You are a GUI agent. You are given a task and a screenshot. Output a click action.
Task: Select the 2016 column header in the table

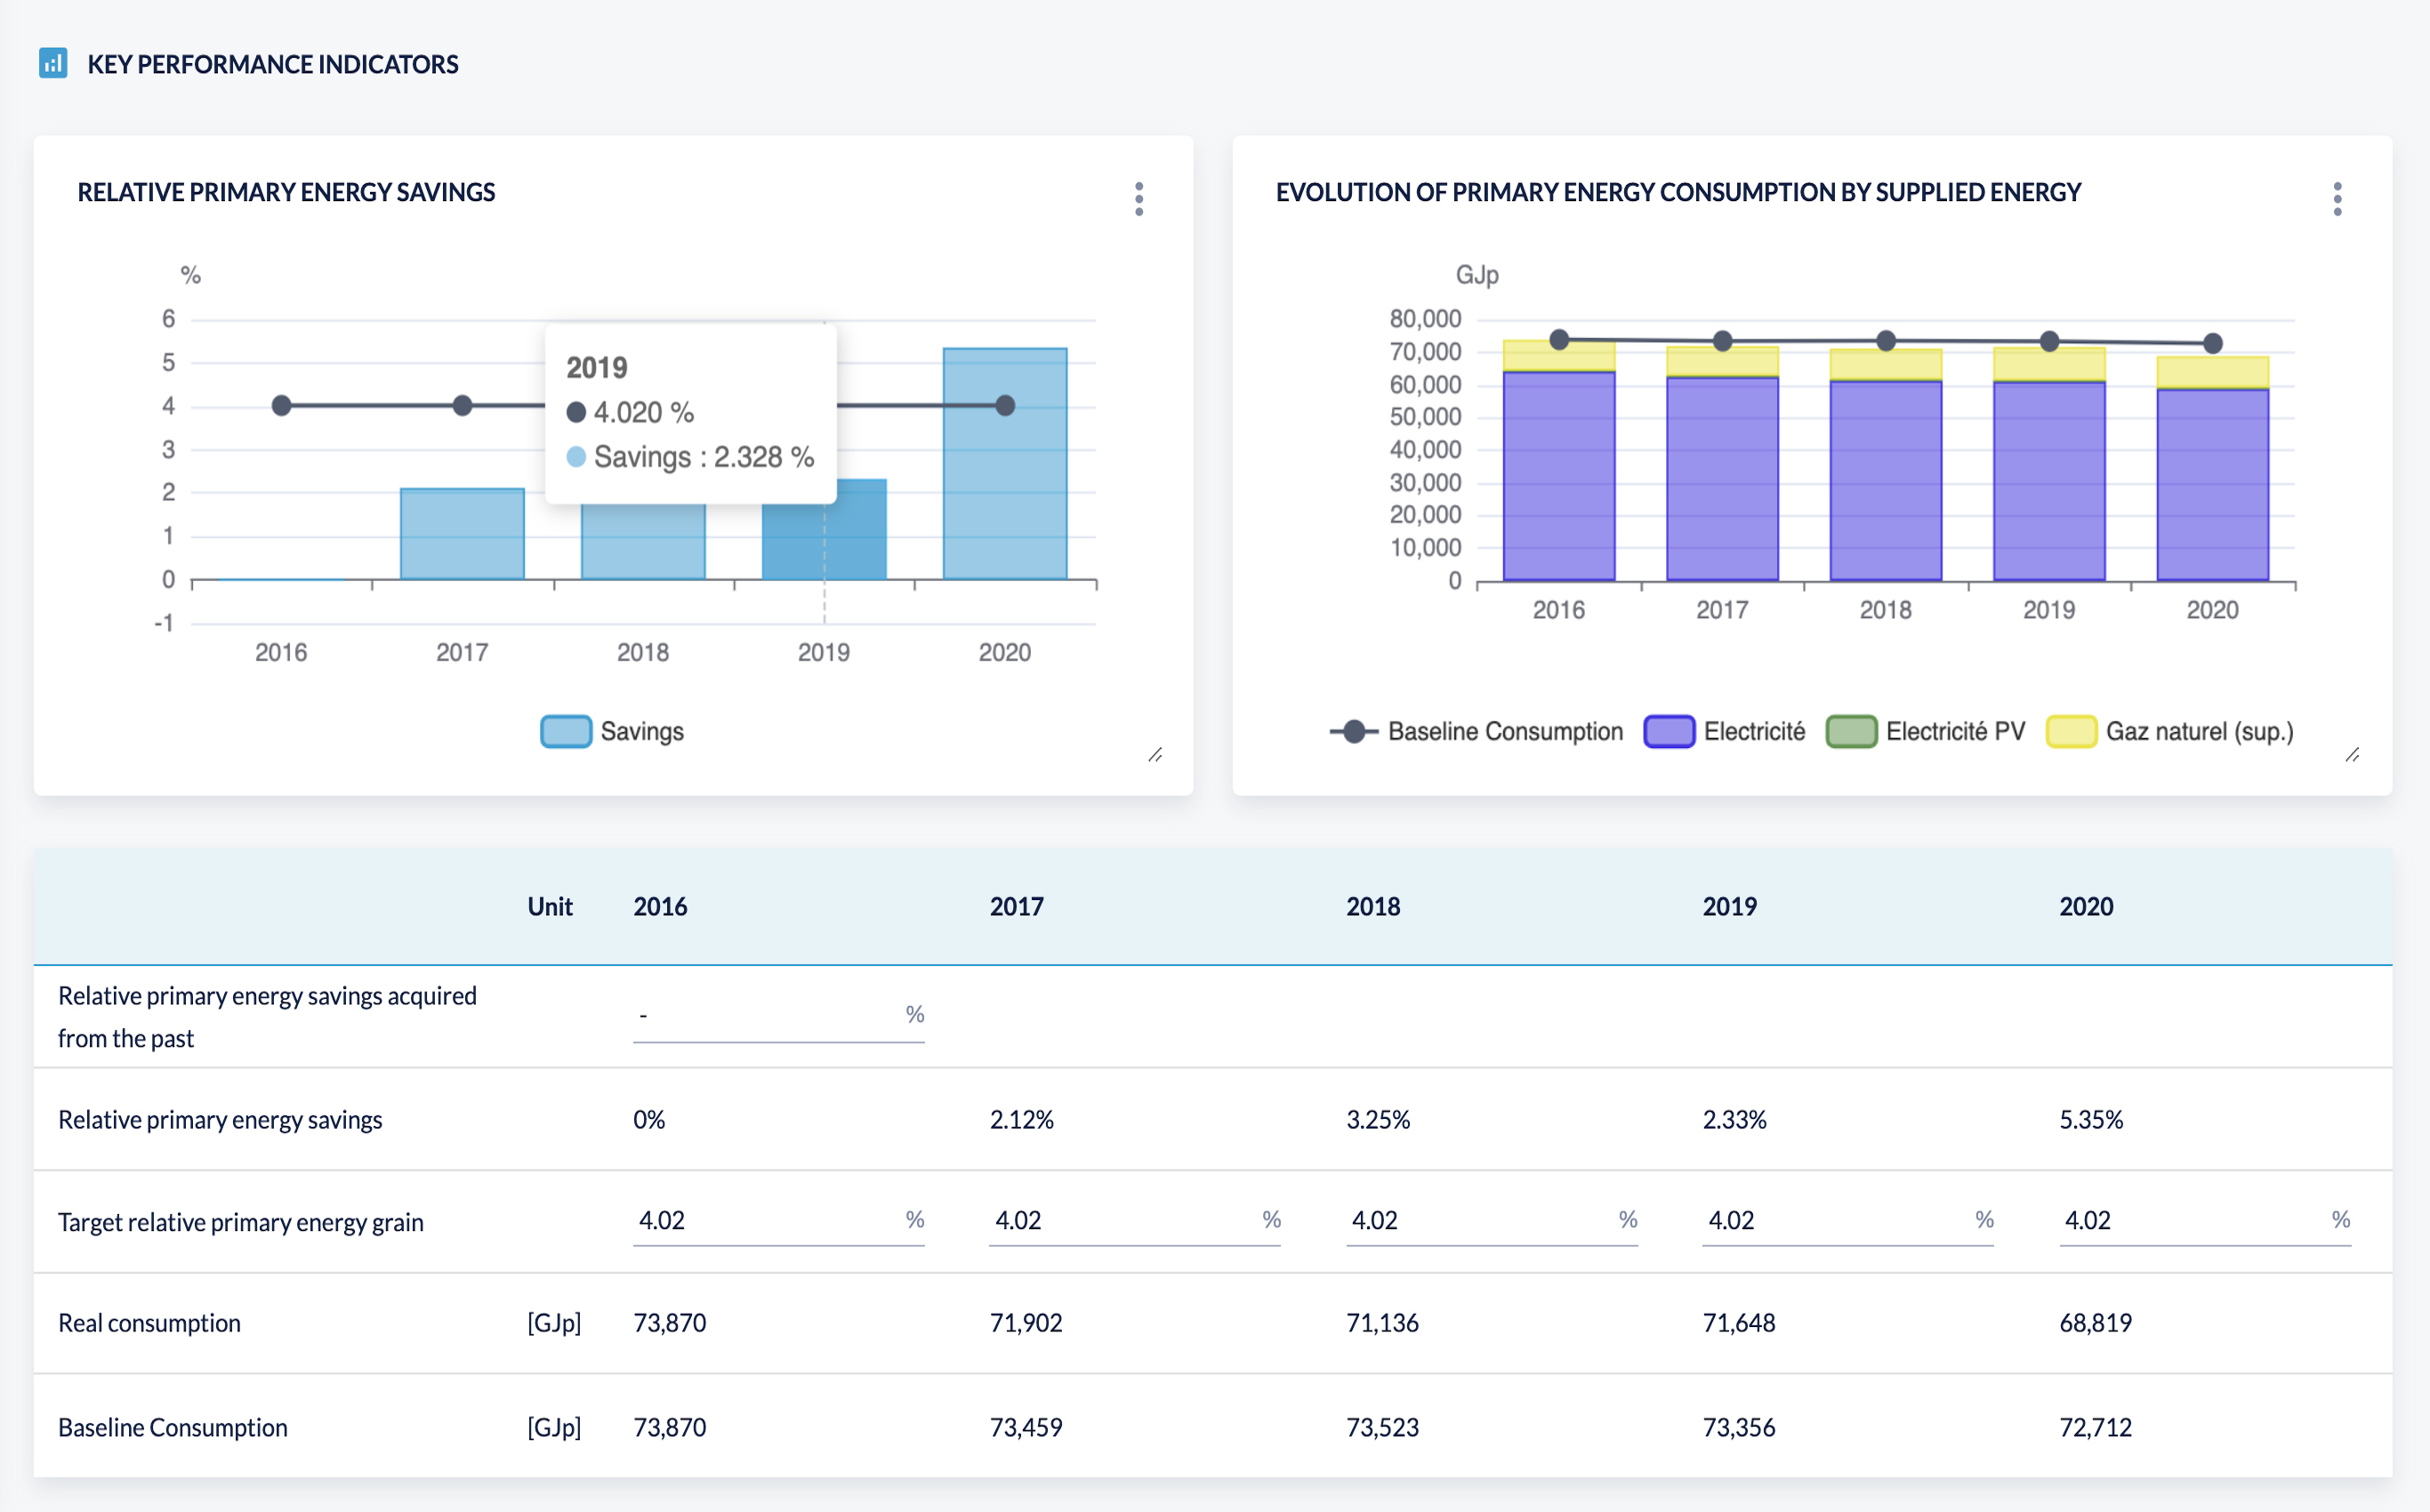pos(661,906)
